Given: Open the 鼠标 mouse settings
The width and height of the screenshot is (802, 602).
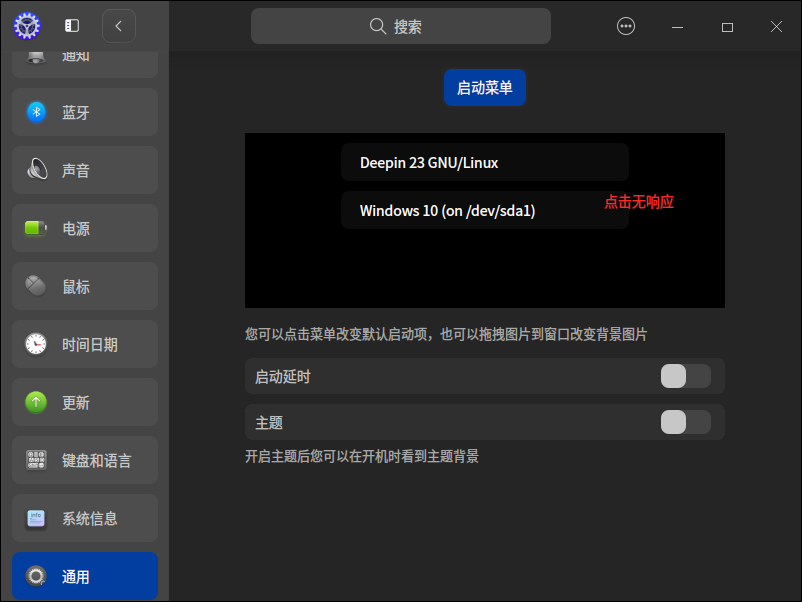Looking at the screenshot, I should (85, 286).
